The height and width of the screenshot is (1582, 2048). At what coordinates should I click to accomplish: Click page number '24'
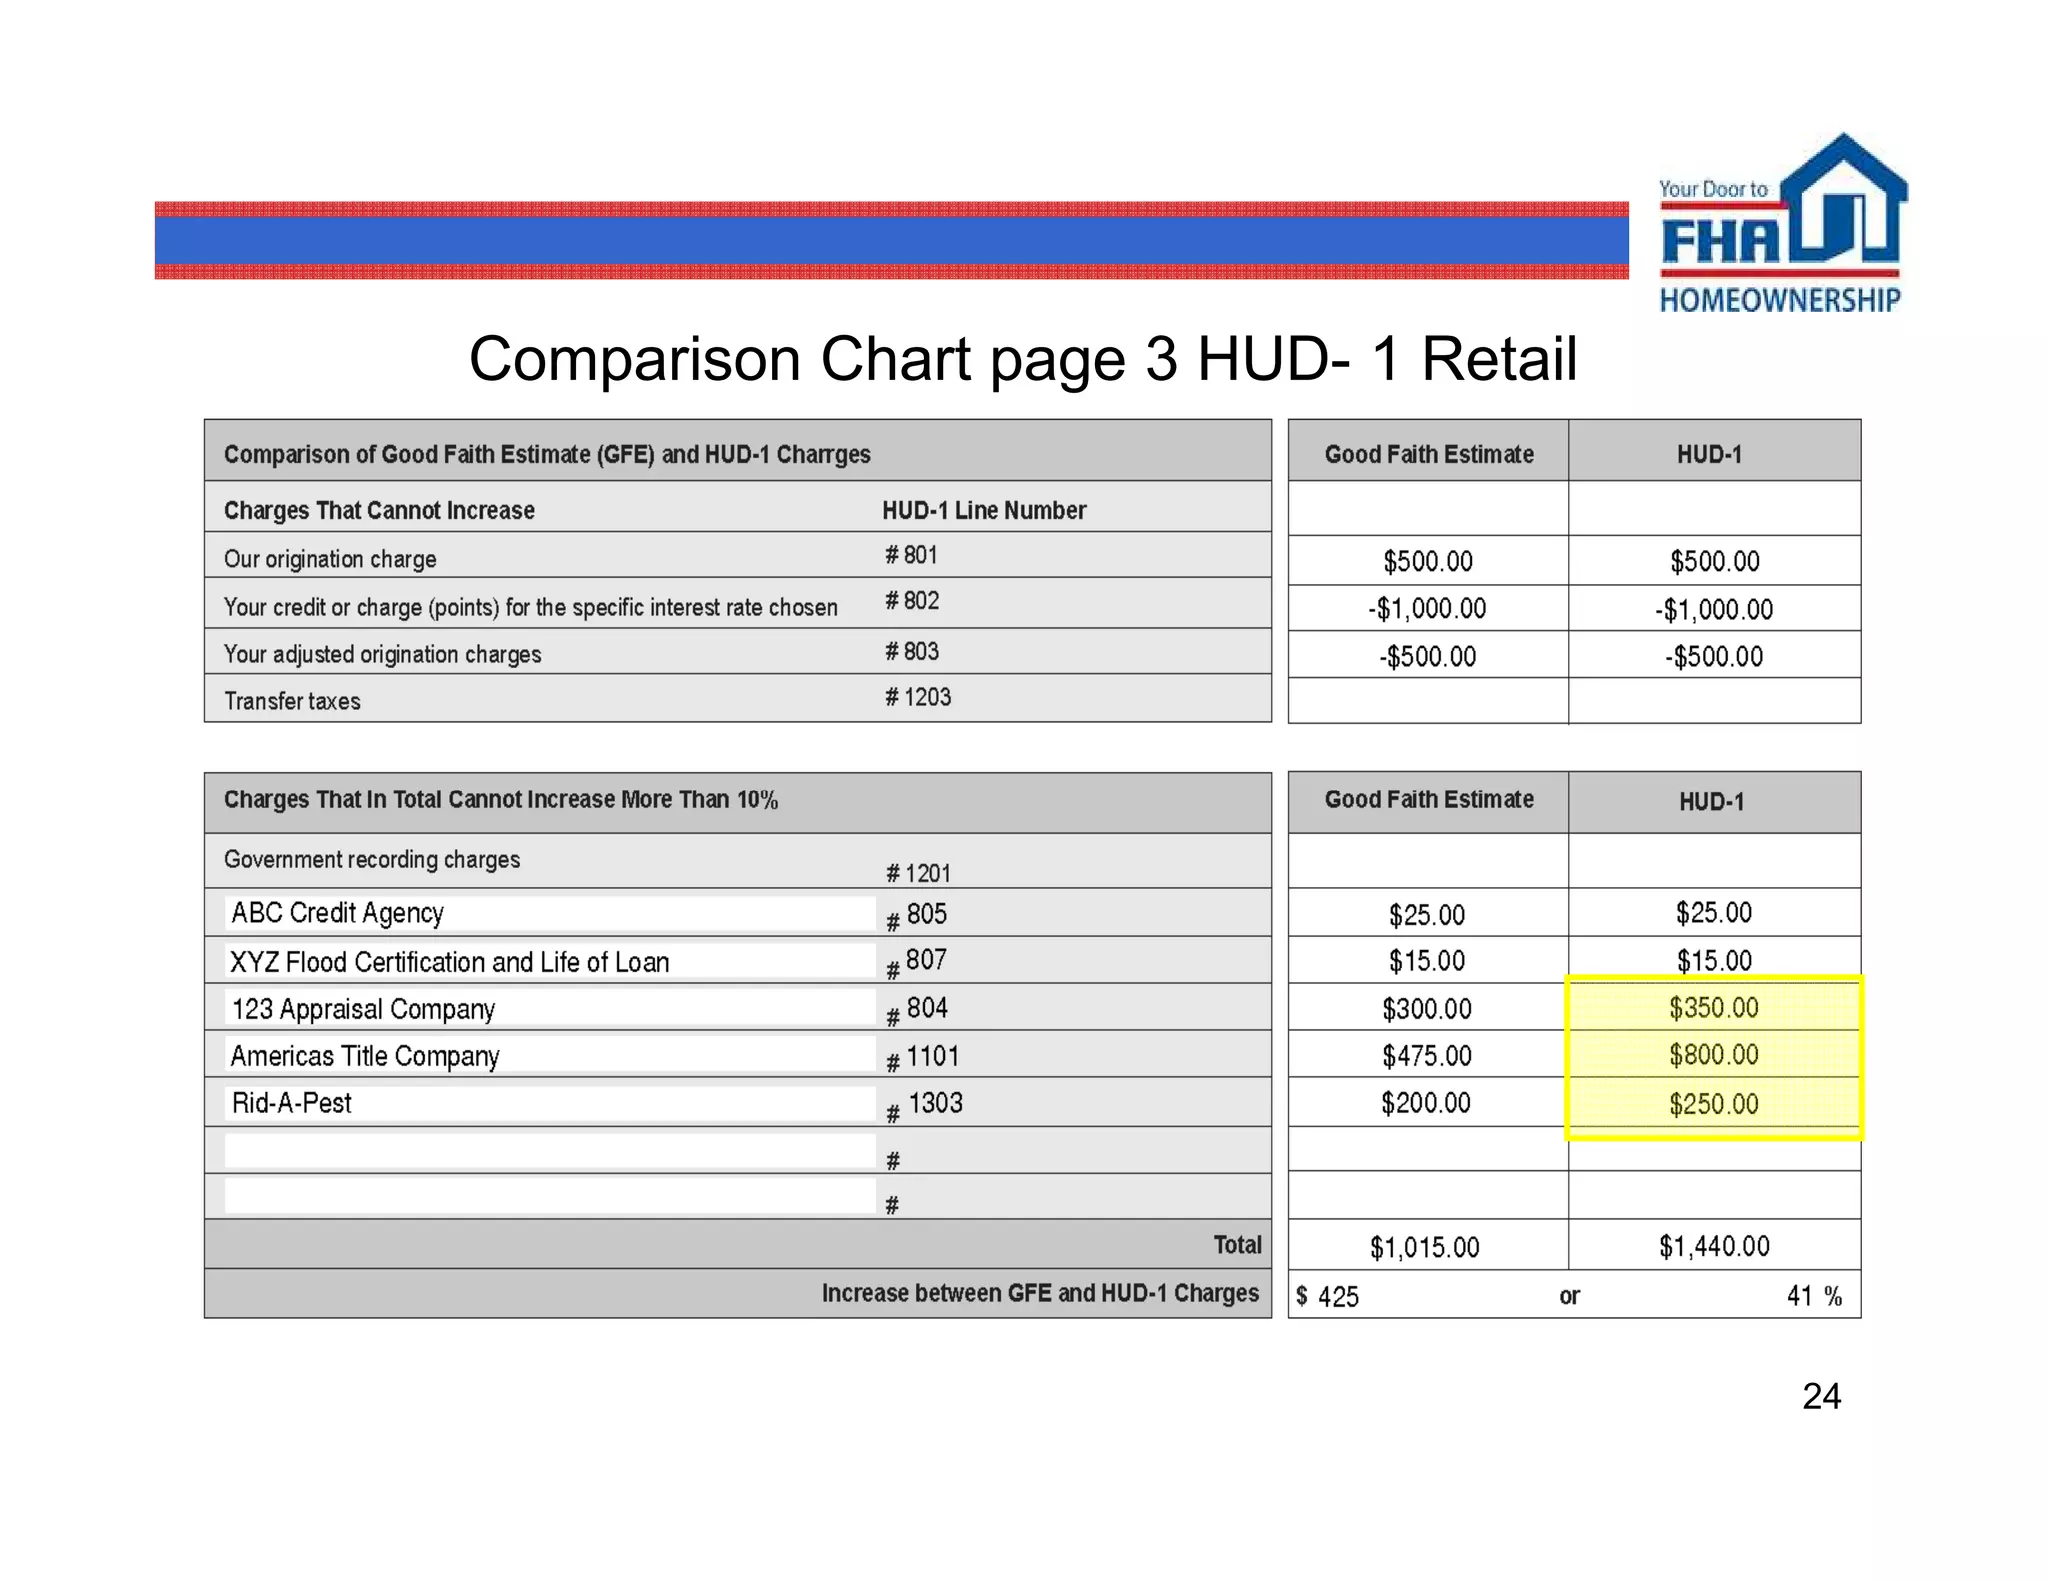tap(1821, 1396)
